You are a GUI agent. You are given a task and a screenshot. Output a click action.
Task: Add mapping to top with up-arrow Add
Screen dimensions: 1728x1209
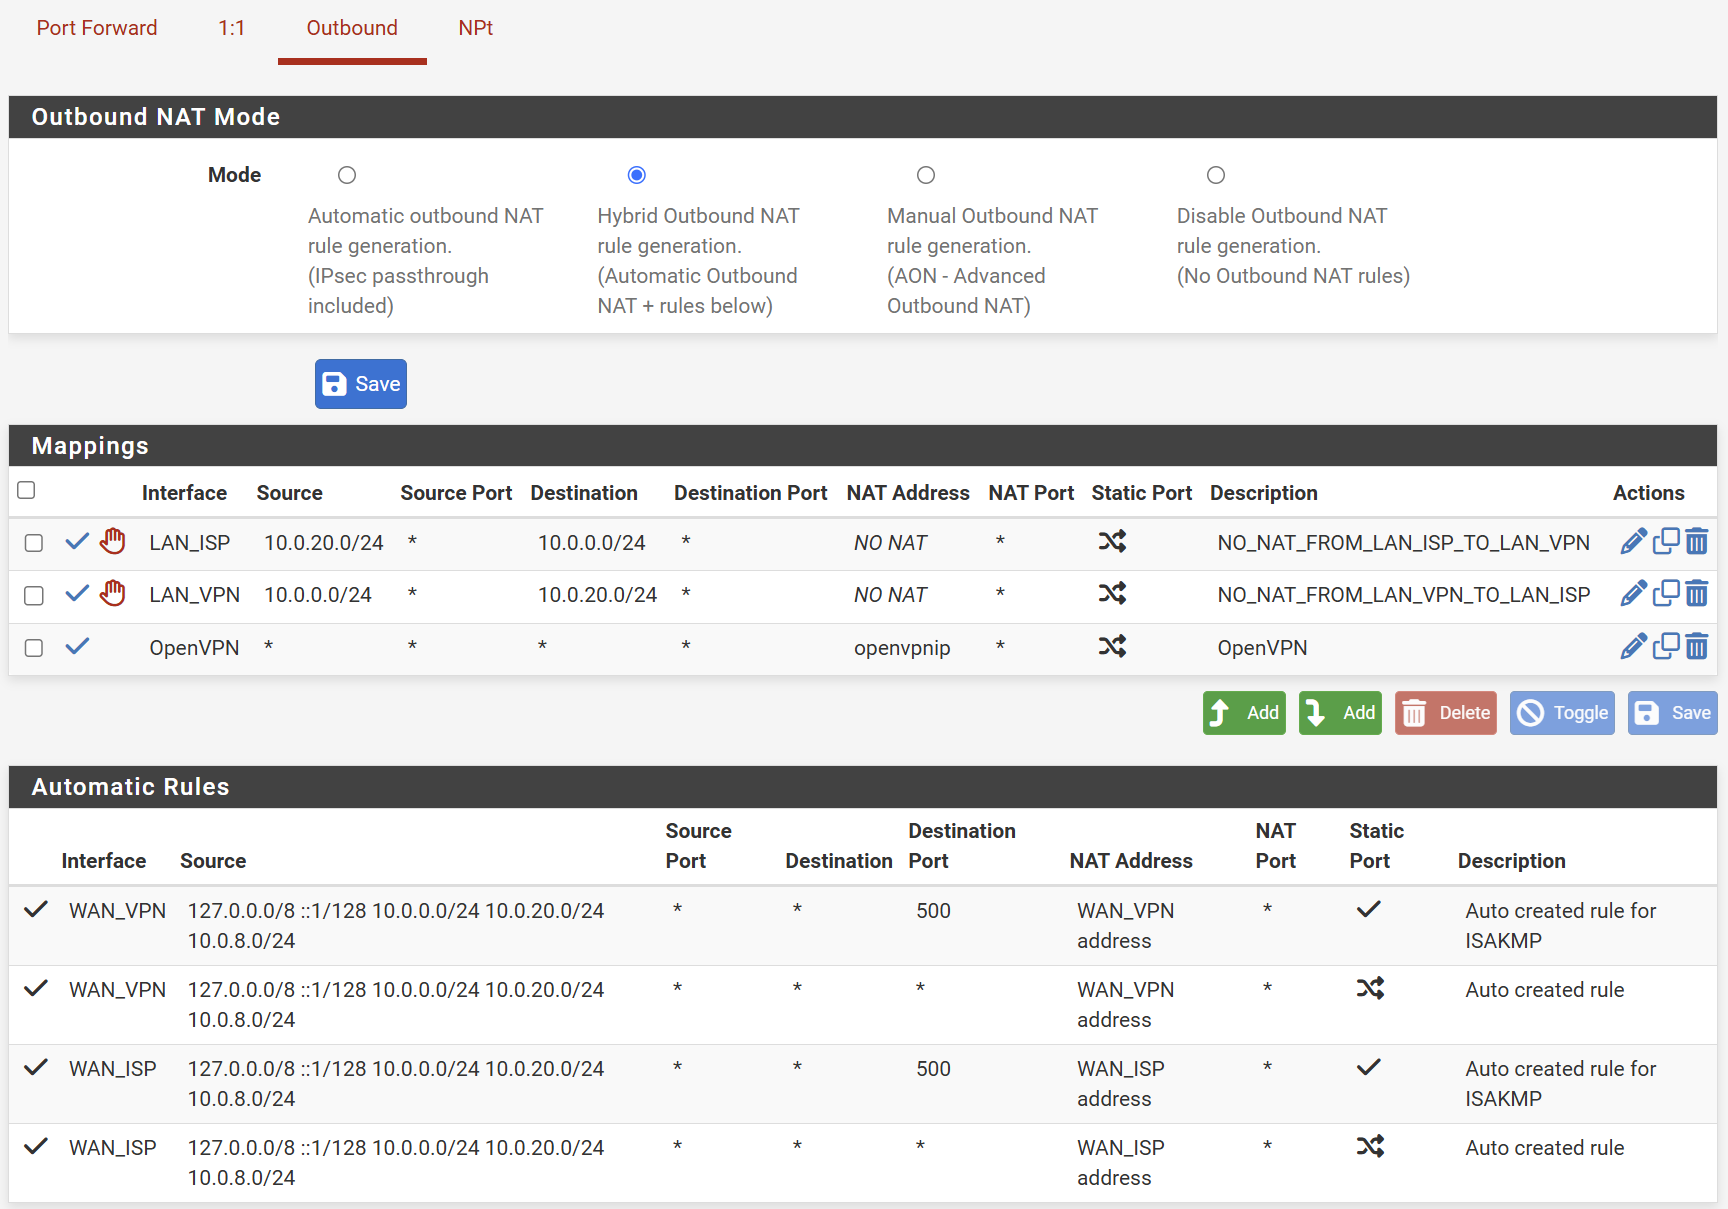click(1245, 713)
